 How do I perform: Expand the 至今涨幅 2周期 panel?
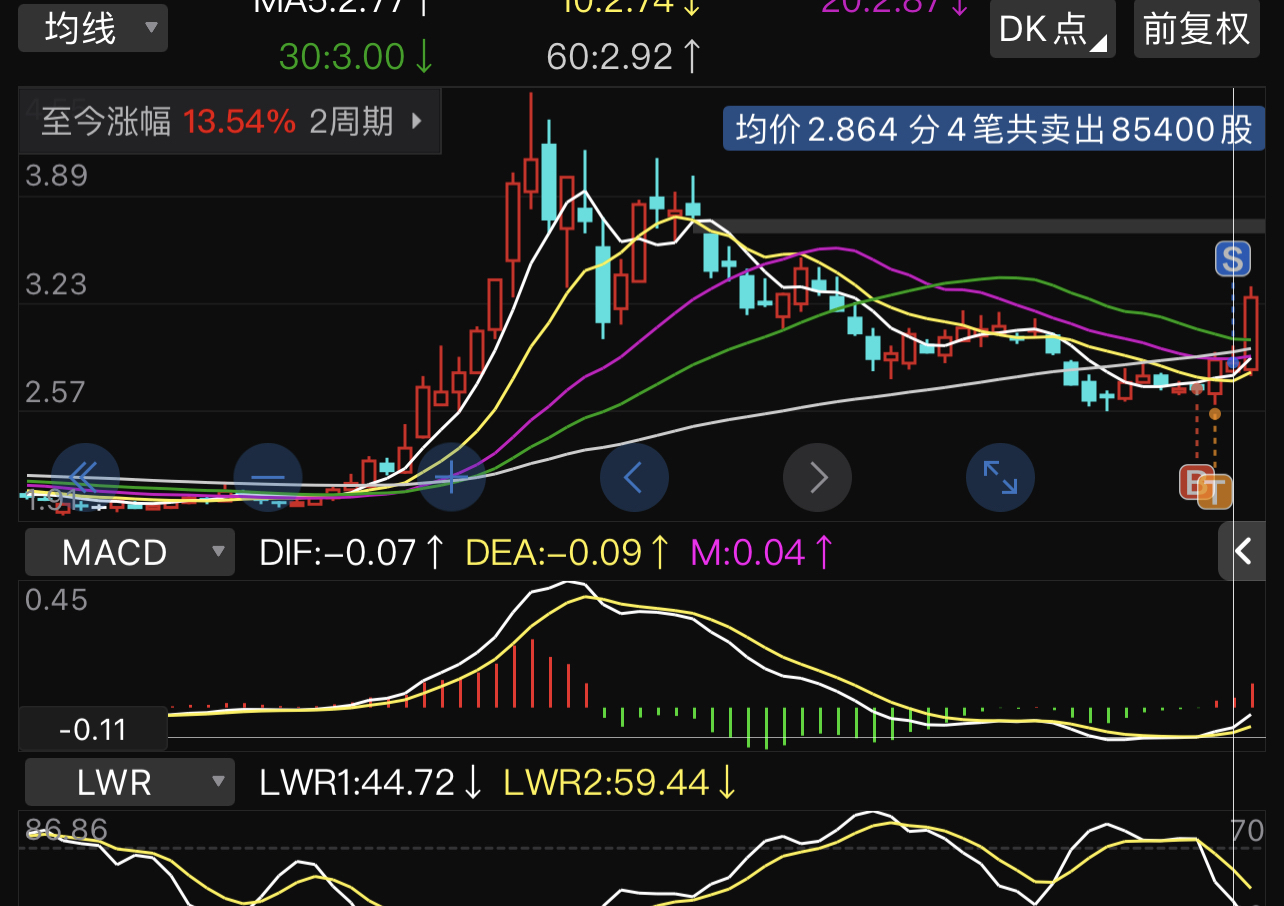[x=231, y=122]
